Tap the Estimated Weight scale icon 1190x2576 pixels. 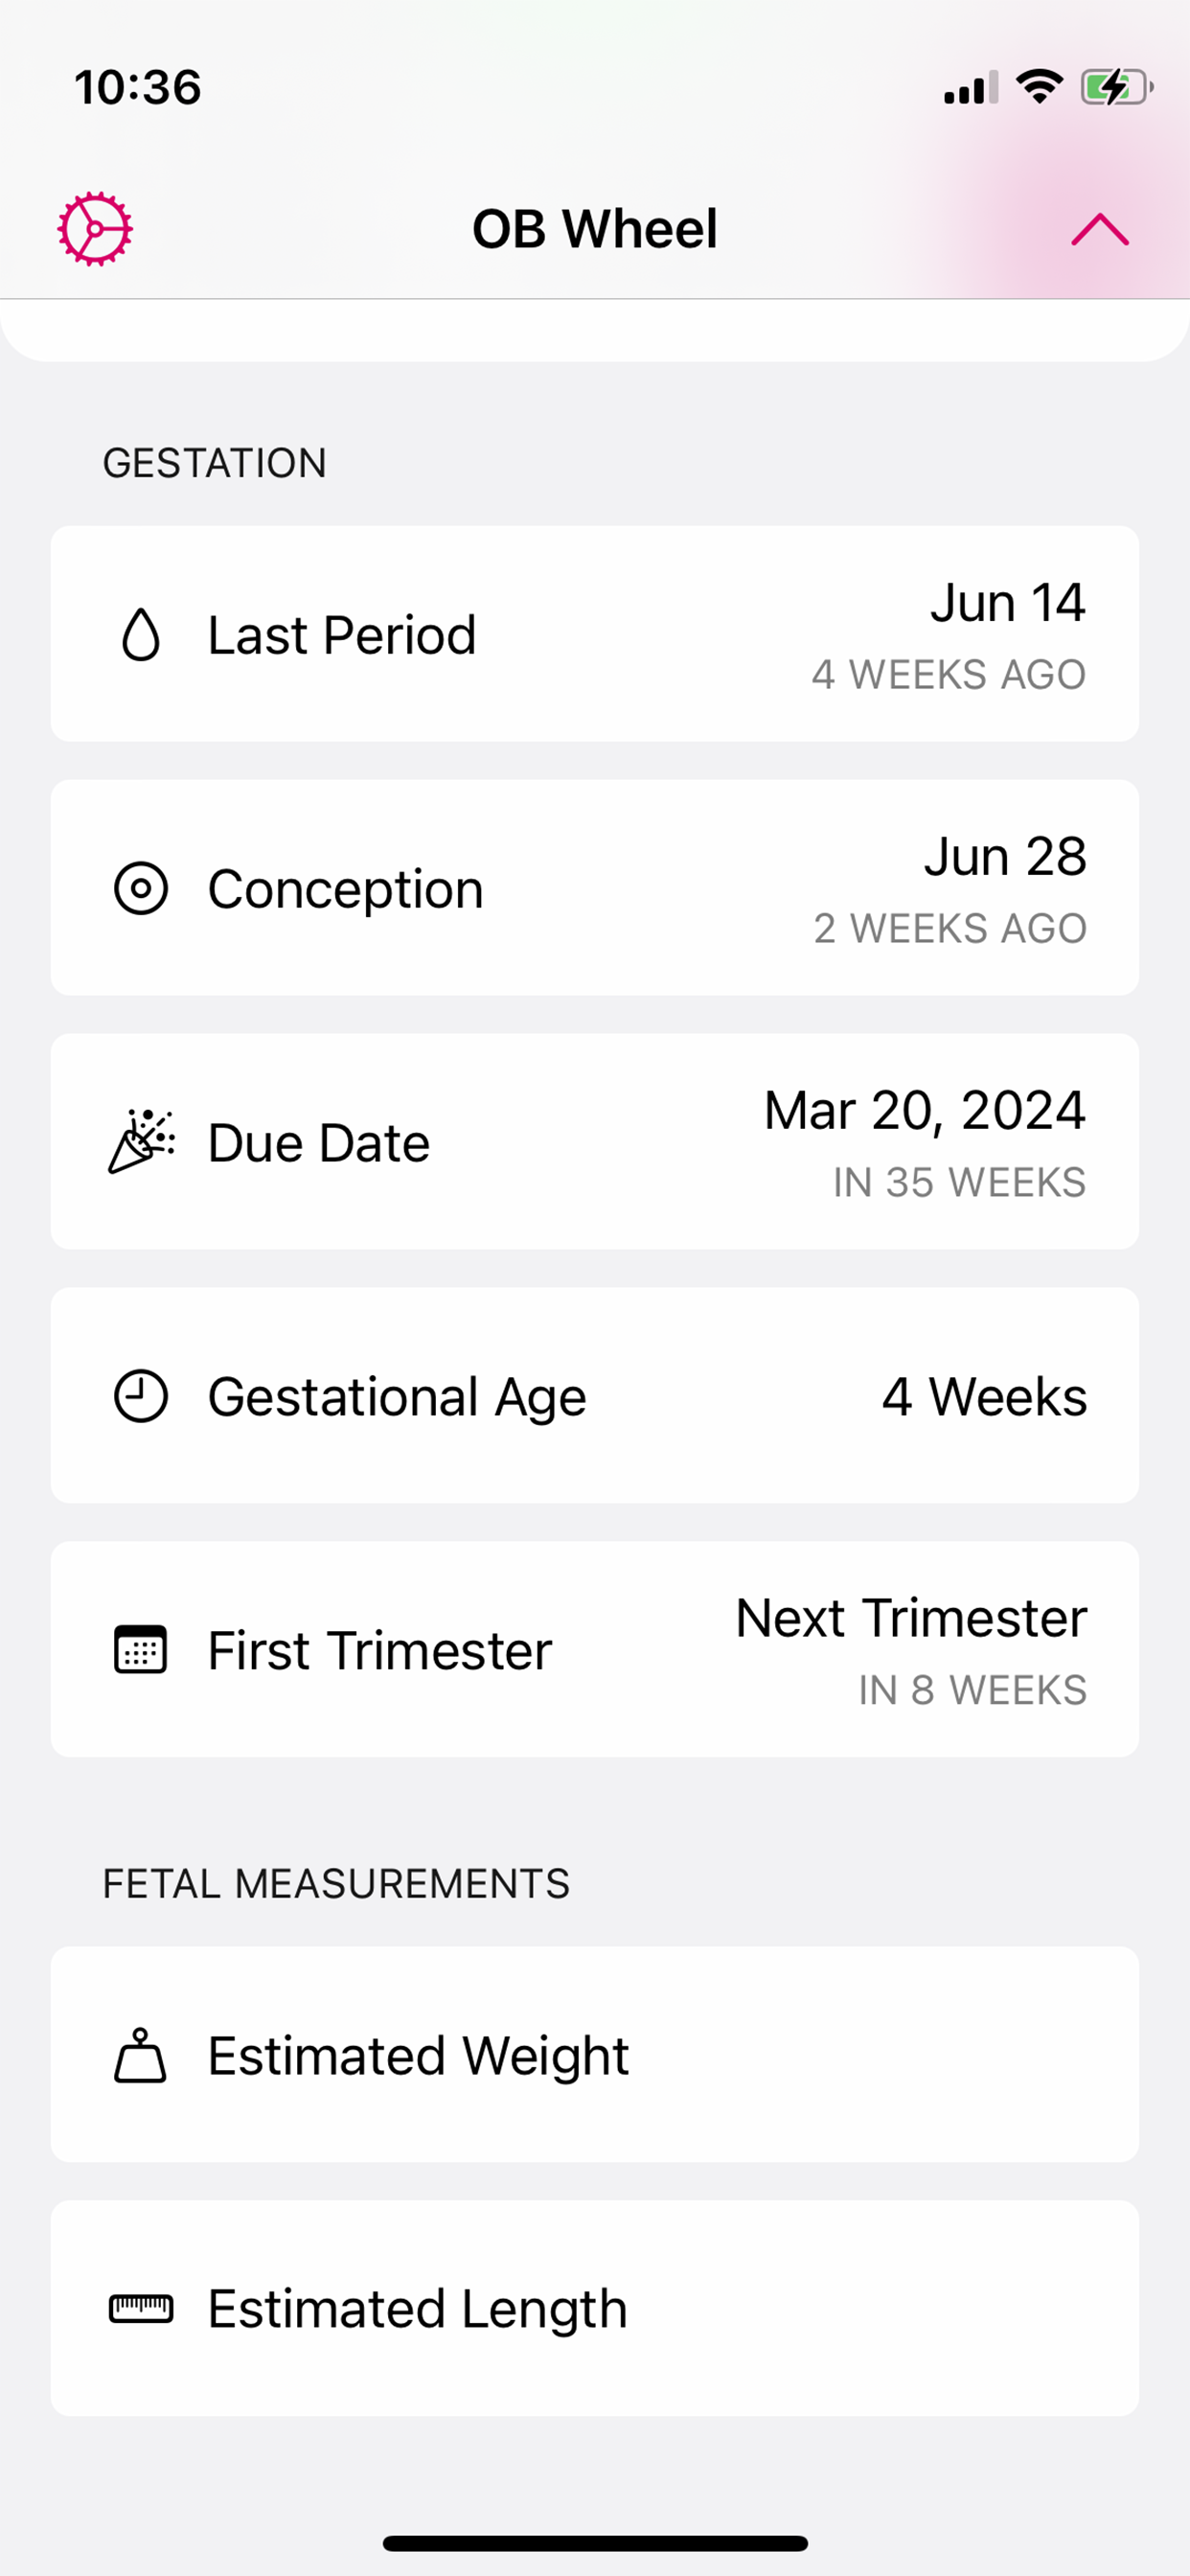pyautogui.click(x=141, y=2055)
